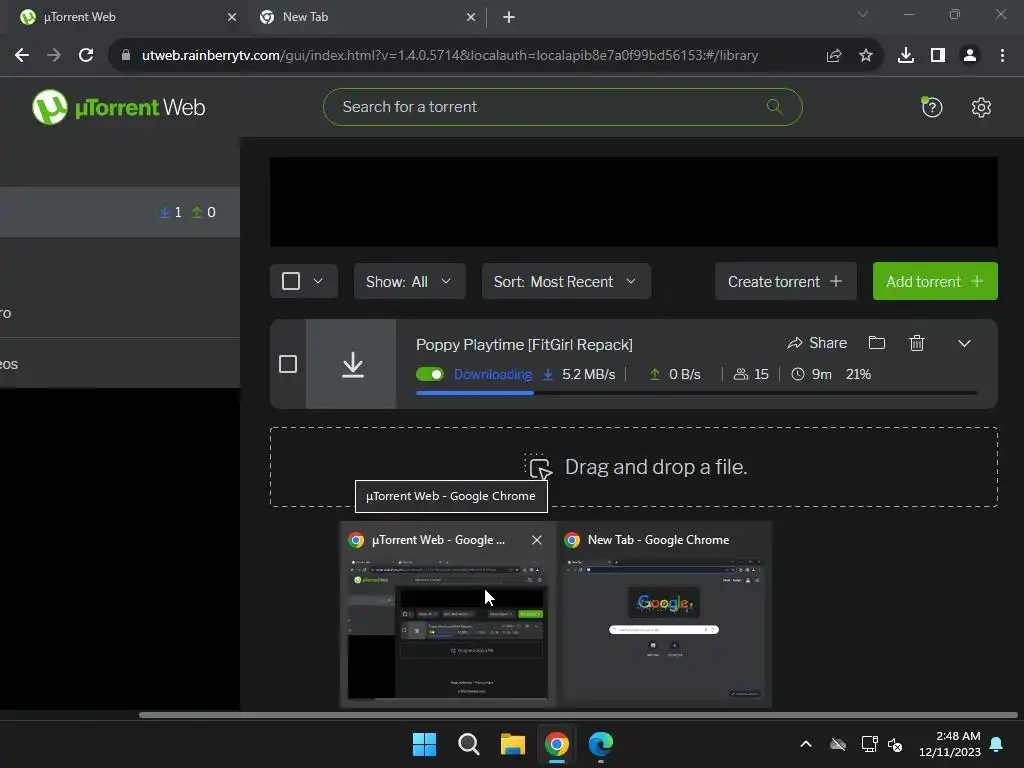The image size is (1024, 768).
Task: Click the Drag and drop a file area
Action: point(633,467)
